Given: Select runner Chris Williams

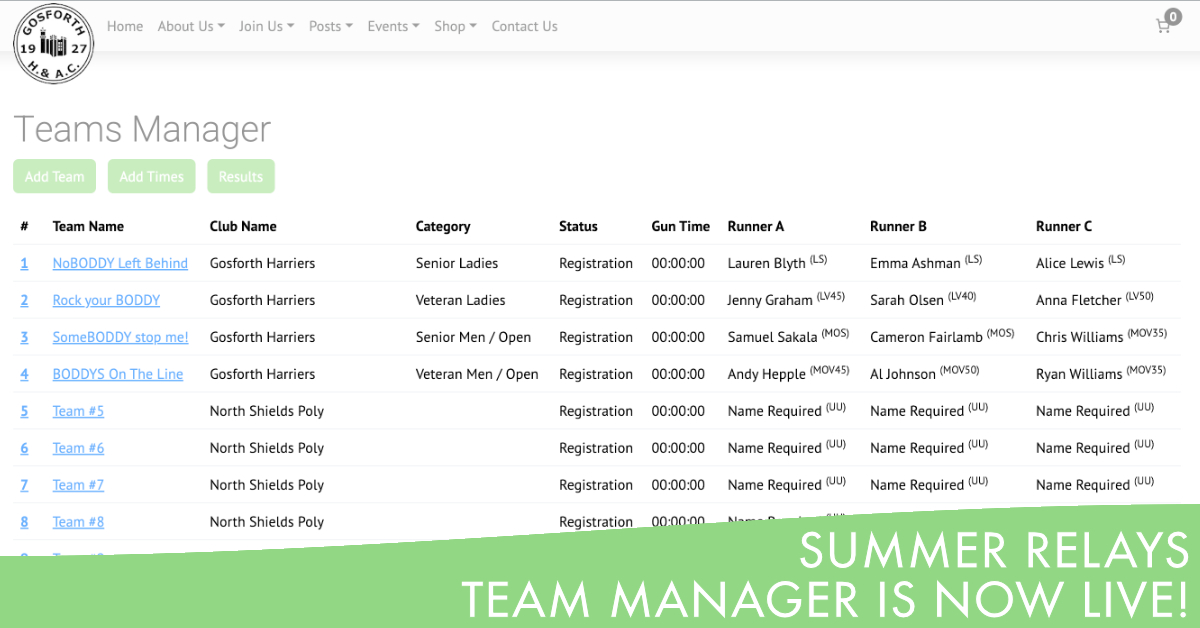Looking at the screenshot, I should pyautogui.click(x=1079, y=337).
